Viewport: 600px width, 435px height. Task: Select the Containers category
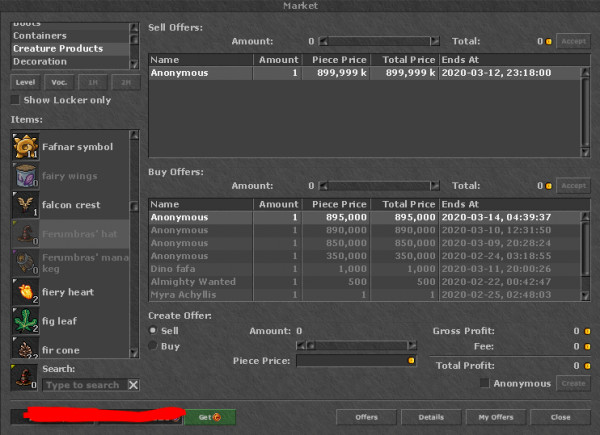point(70,36)
